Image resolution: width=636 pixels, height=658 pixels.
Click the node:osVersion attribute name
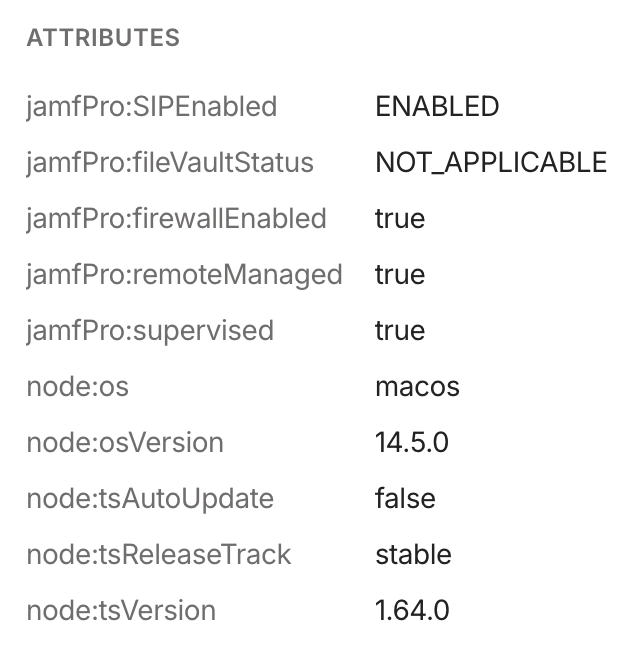[x=125, y=442]
